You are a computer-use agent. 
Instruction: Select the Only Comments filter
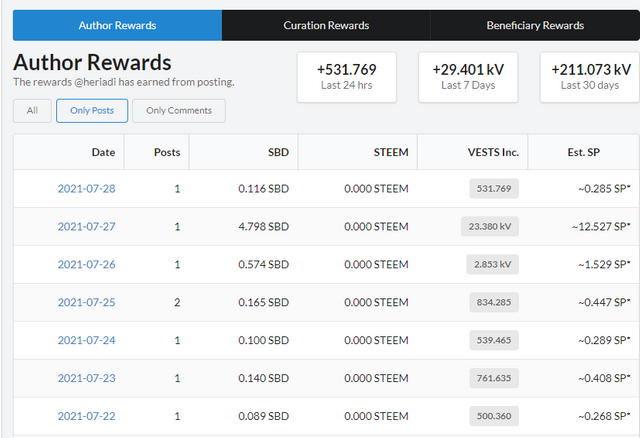click(179, 111)
